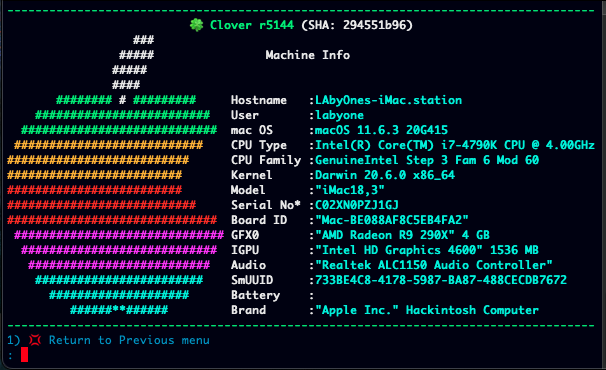The image size is (606, 370).
Task: Click the Brand label
Action: click(248, 310)
